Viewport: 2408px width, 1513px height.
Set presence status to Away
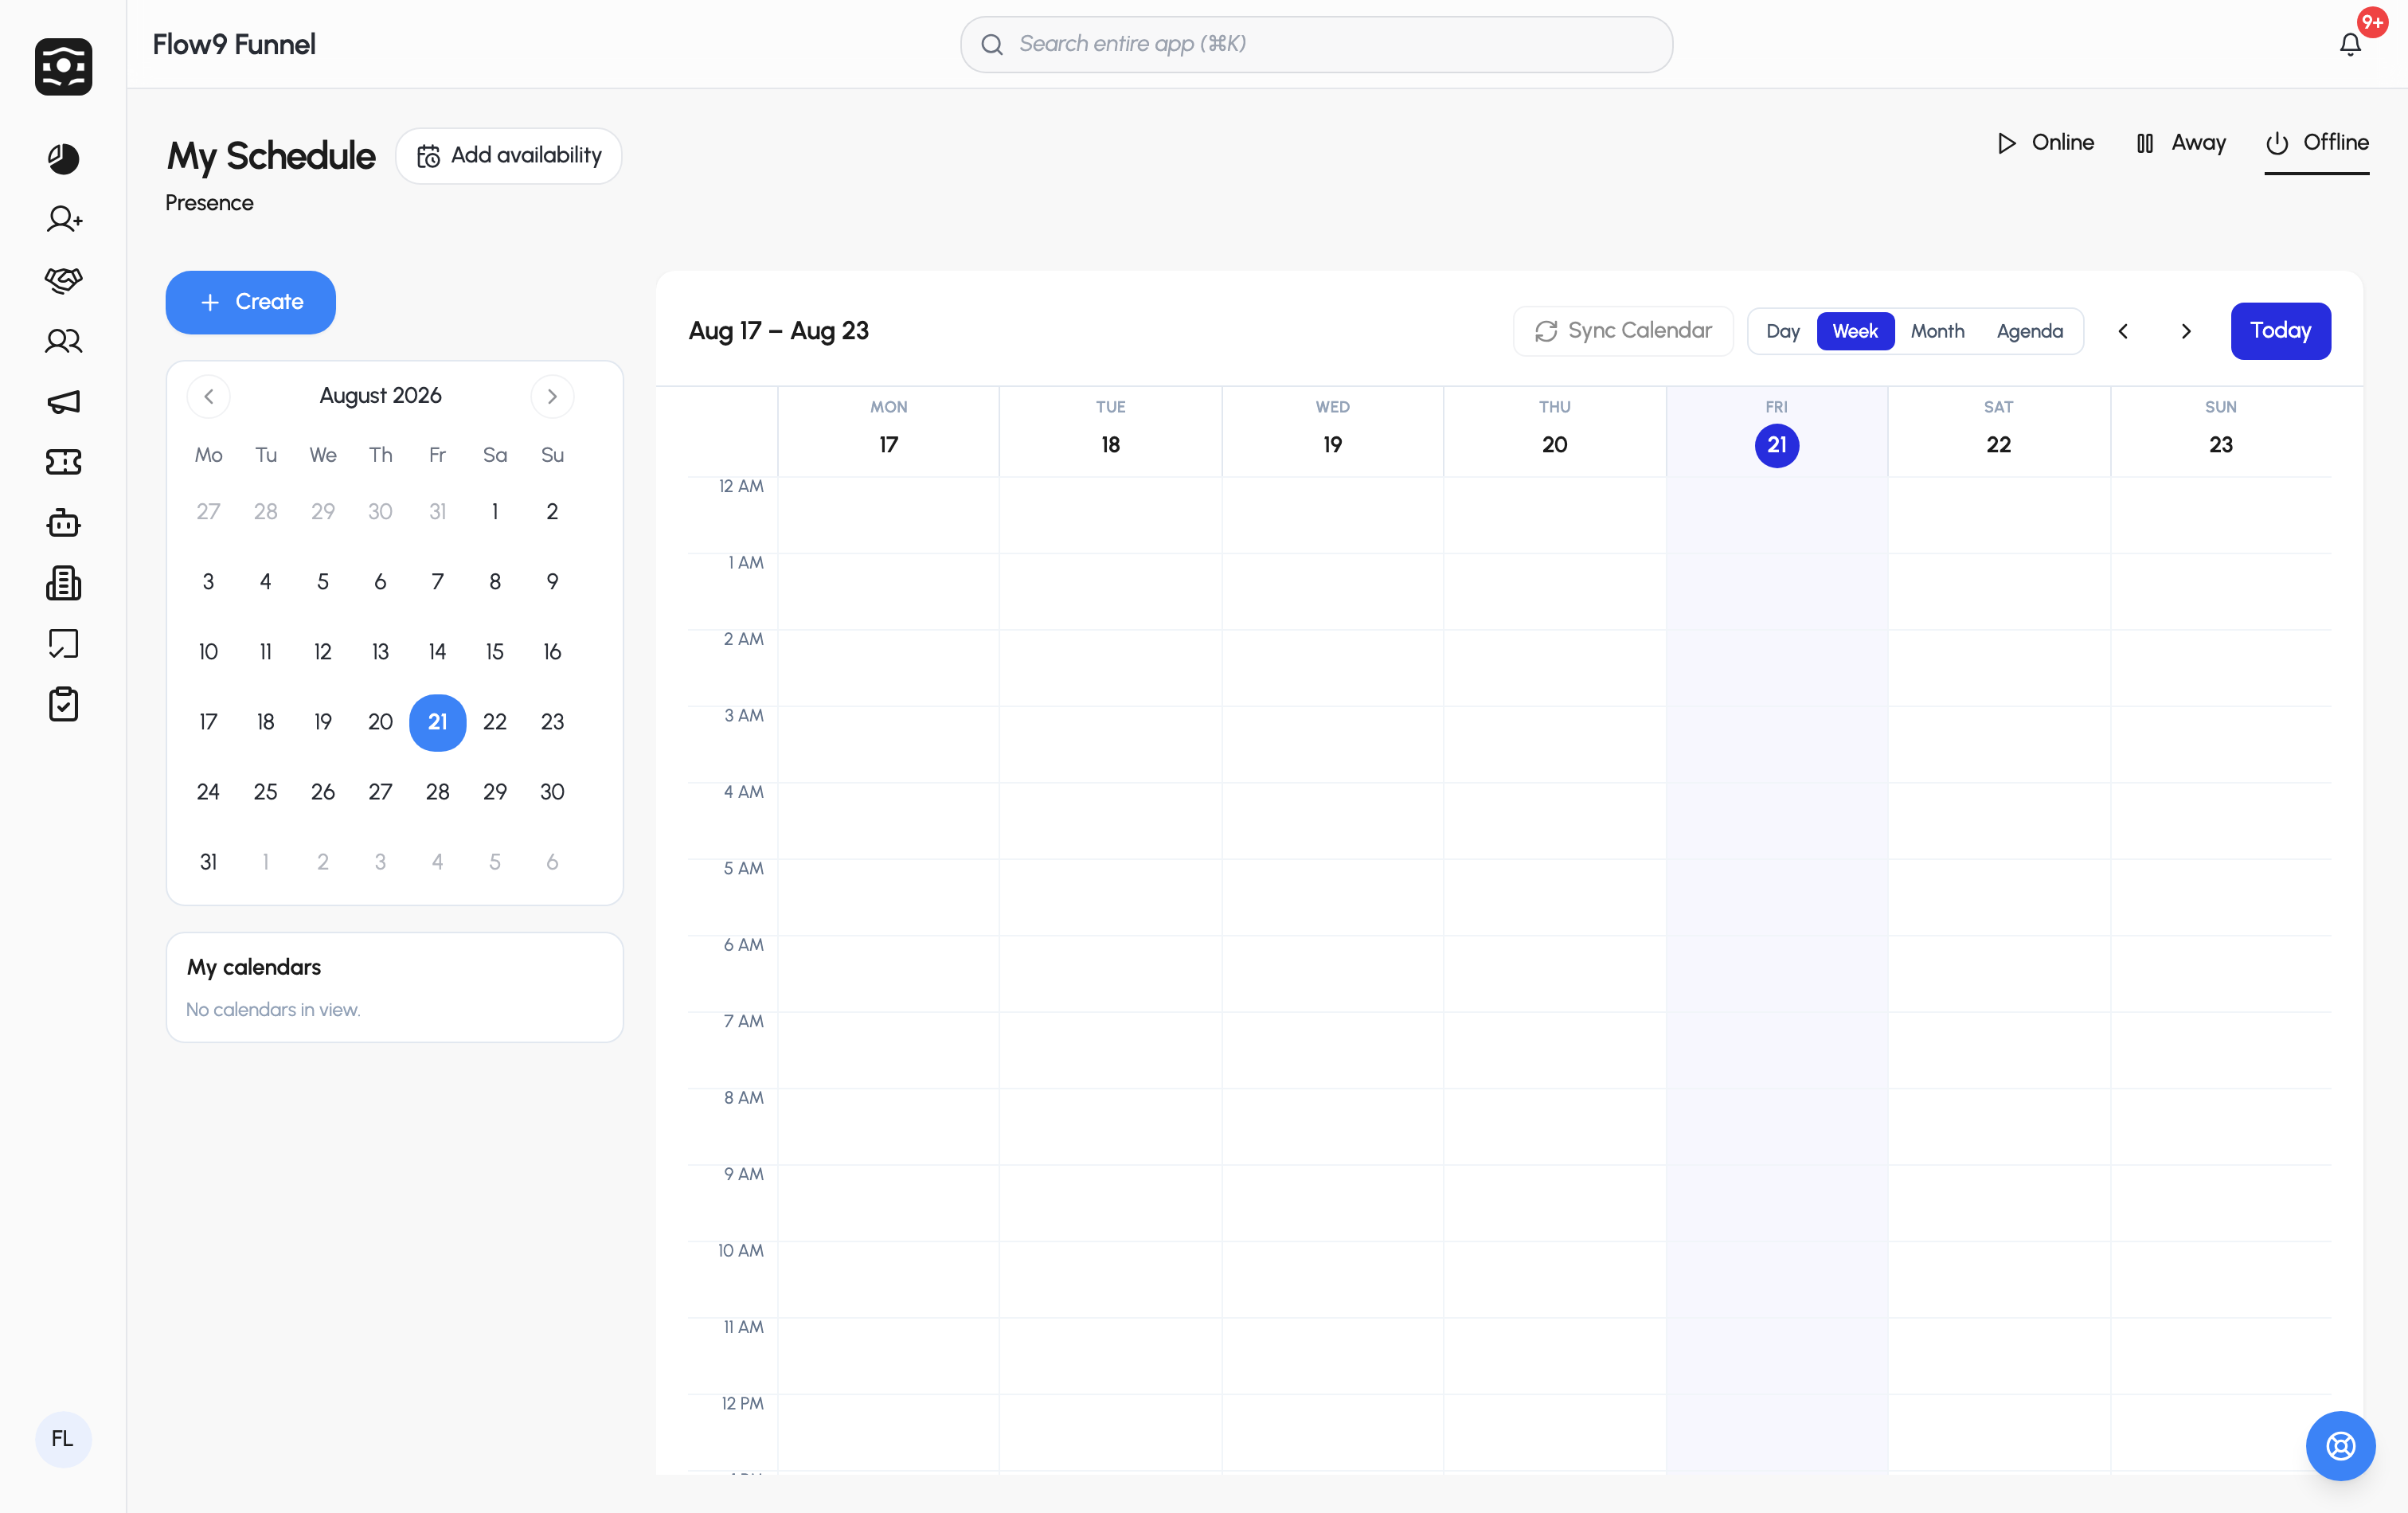tap(2180, 143)
